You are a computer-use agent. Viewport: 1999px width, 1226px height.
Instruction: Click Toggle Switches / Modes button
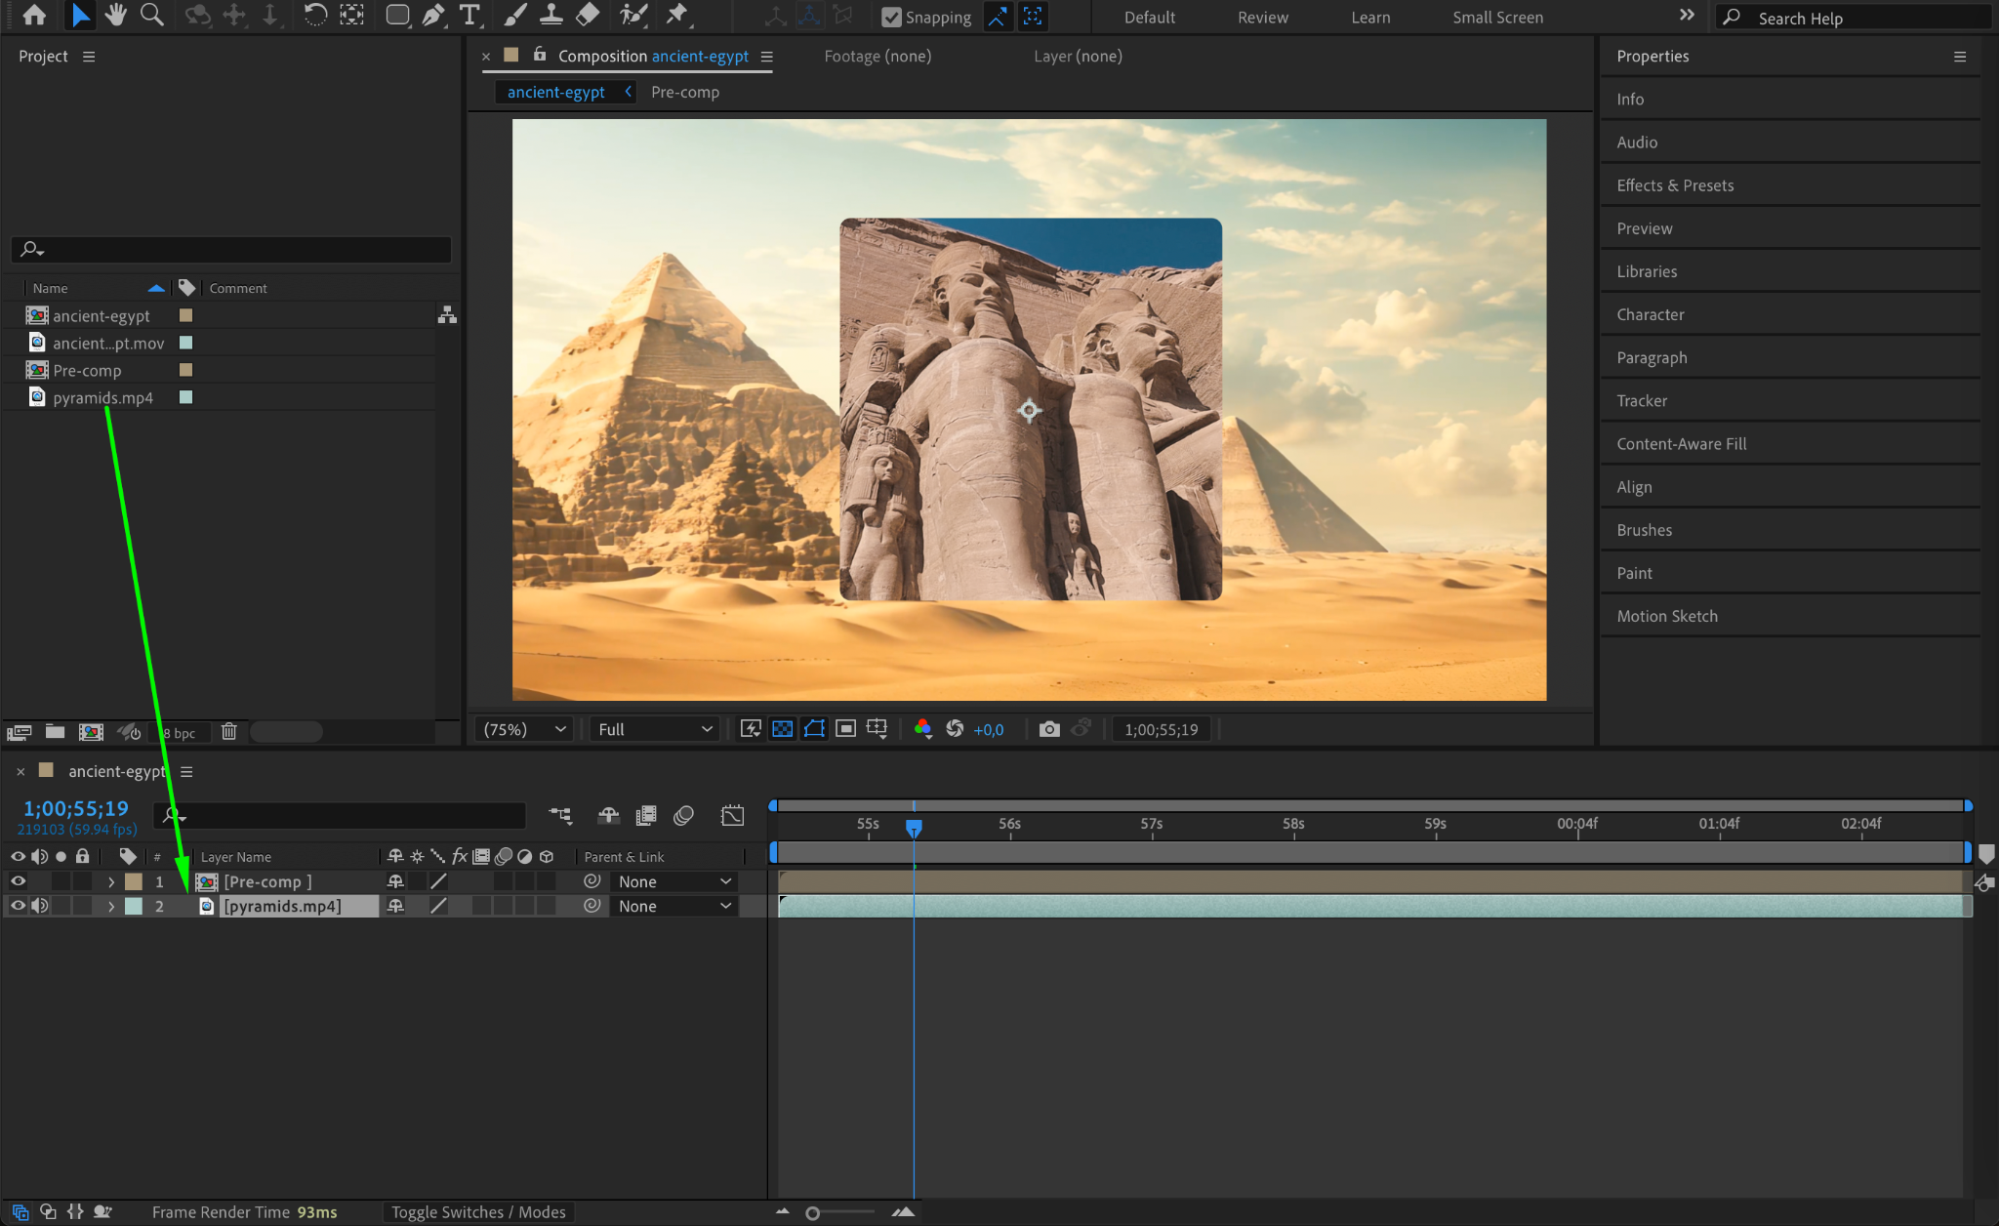click(478, 1212)
